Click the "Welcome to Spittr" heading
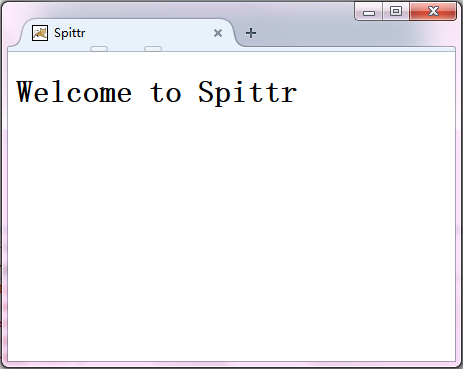Screen dimensions: 463x369 pos(157,92)
